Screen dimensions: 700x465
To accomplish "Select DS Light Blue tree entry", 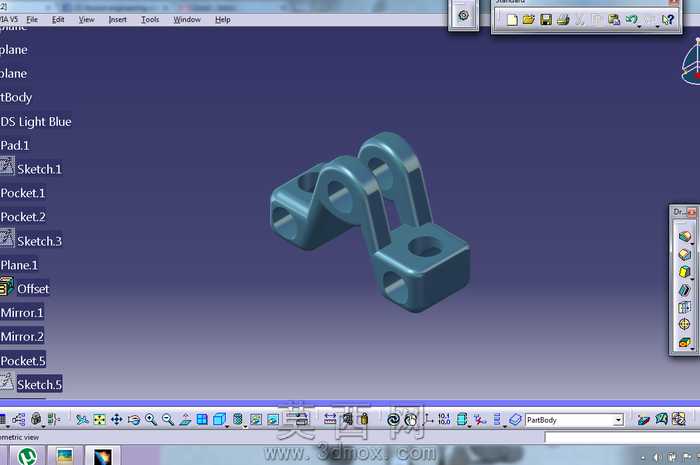I will 36,122.
